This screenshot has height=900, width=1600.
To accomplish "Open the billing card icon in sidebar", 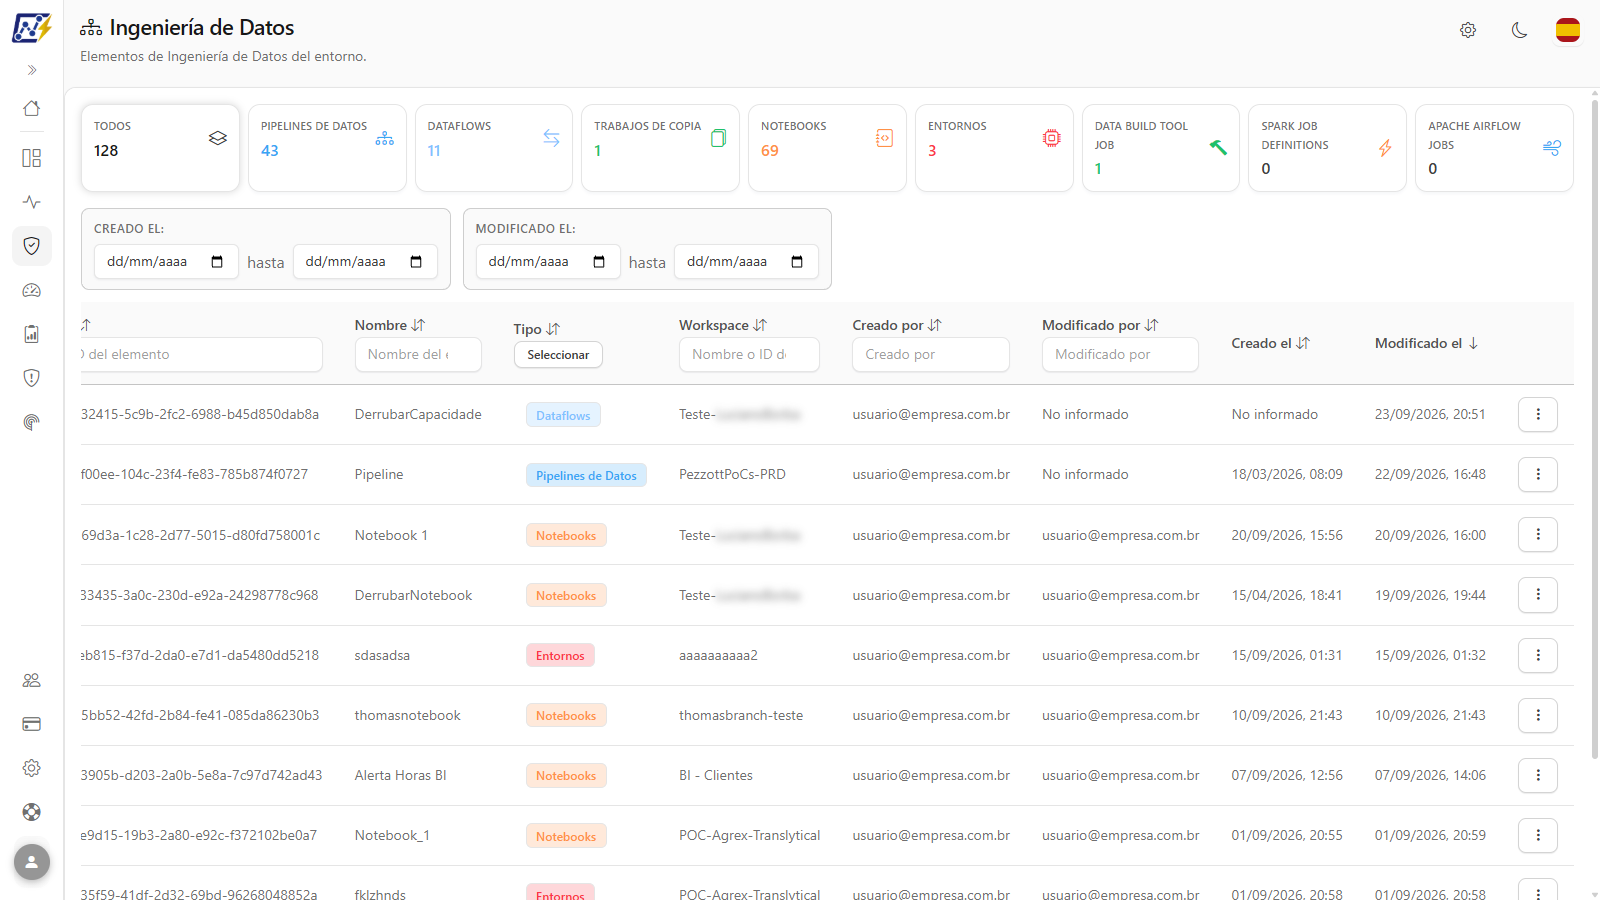I will click(x=32, y=724).
